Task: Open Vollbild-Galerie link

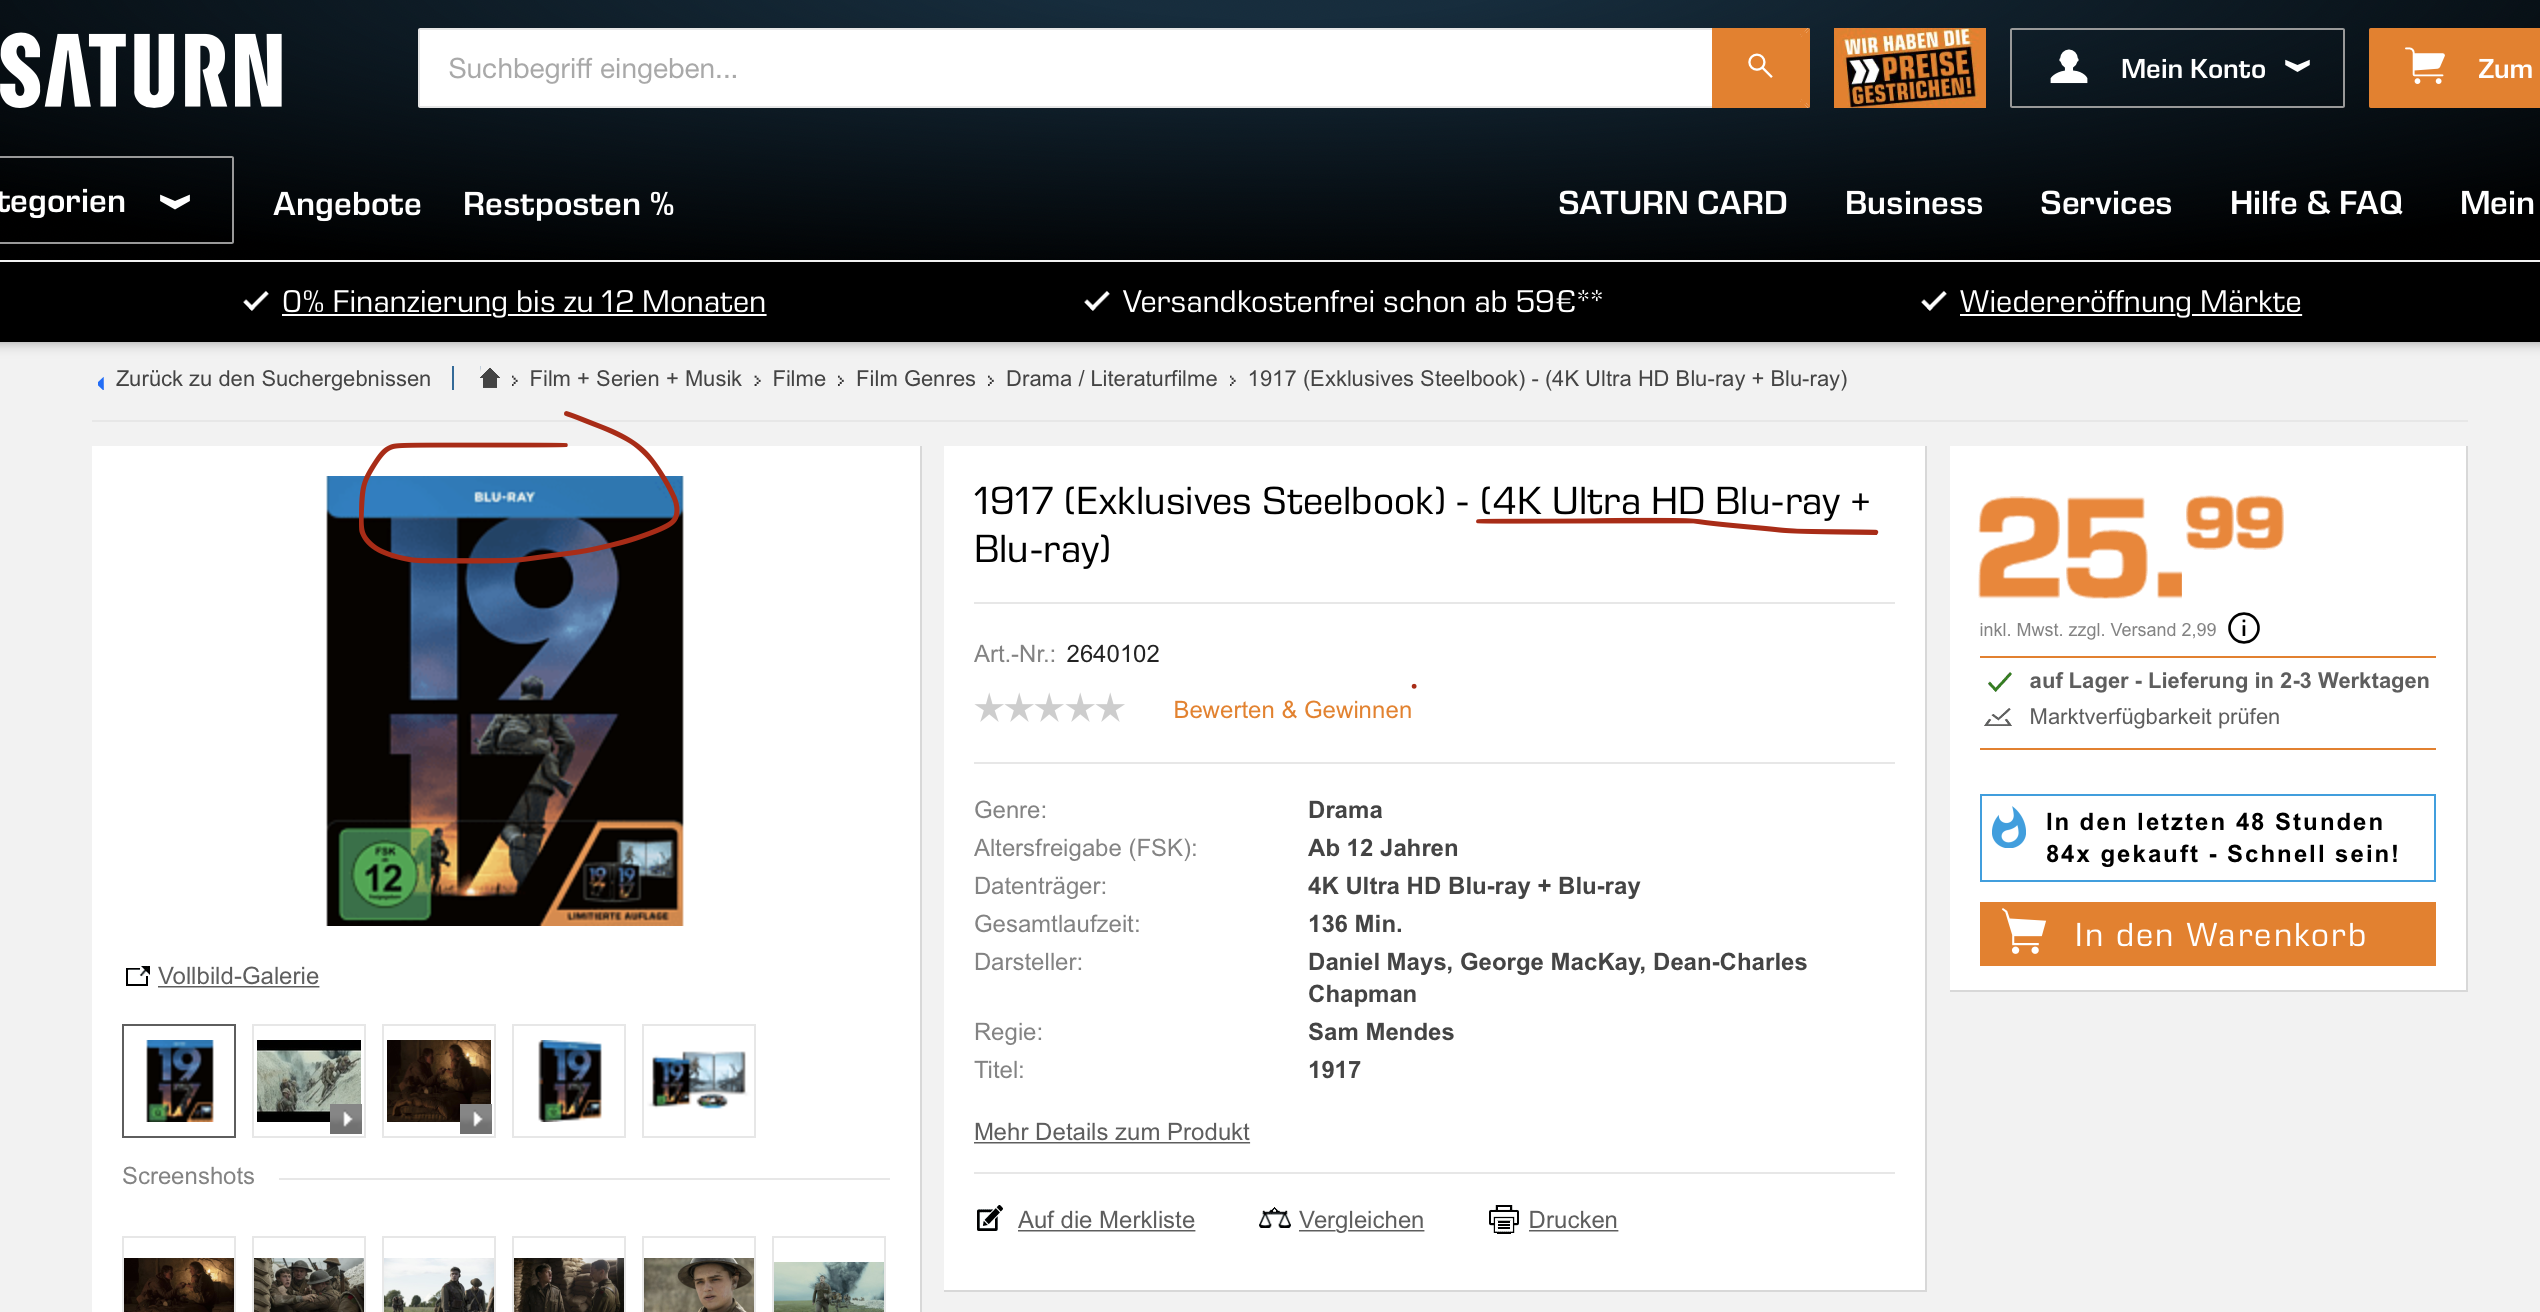Action: [x=238, y=975]
